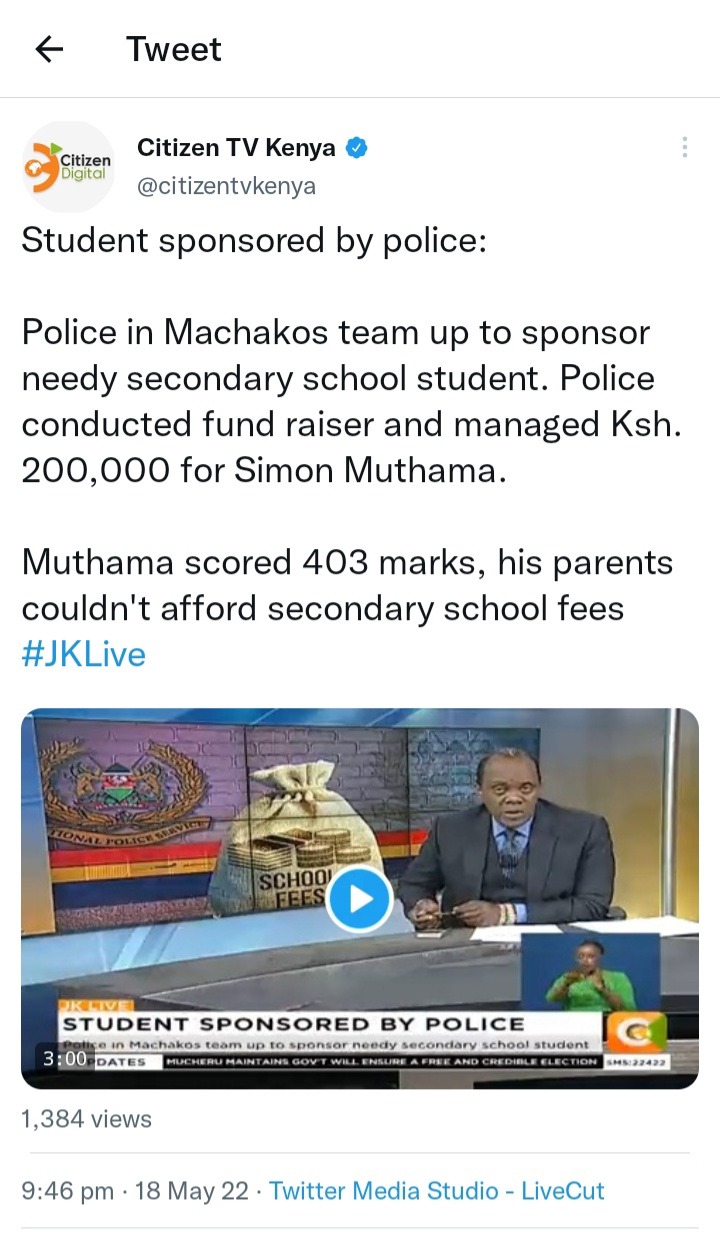Tap the Student Sponsored By Police banner
720x1238 pixels.
pyautogui.click(x=295, y=1023)
